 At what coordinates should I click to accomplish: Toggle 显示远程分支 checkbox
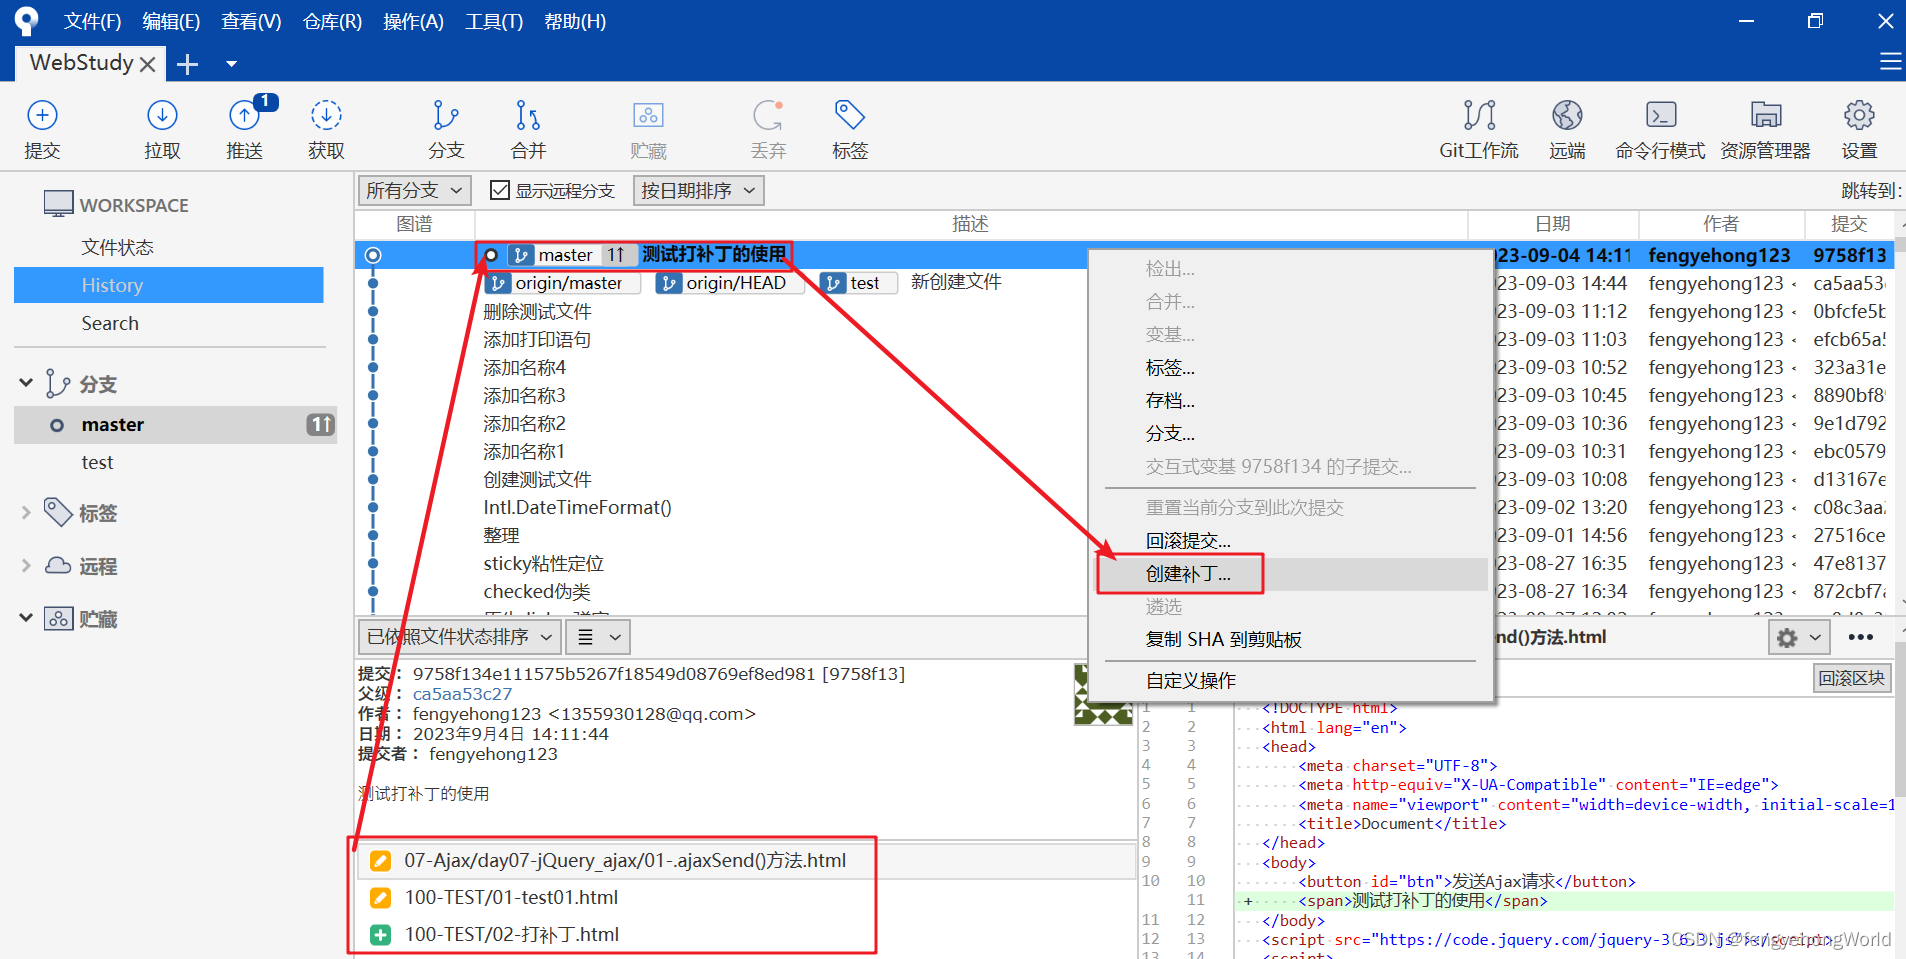point(500,190)
